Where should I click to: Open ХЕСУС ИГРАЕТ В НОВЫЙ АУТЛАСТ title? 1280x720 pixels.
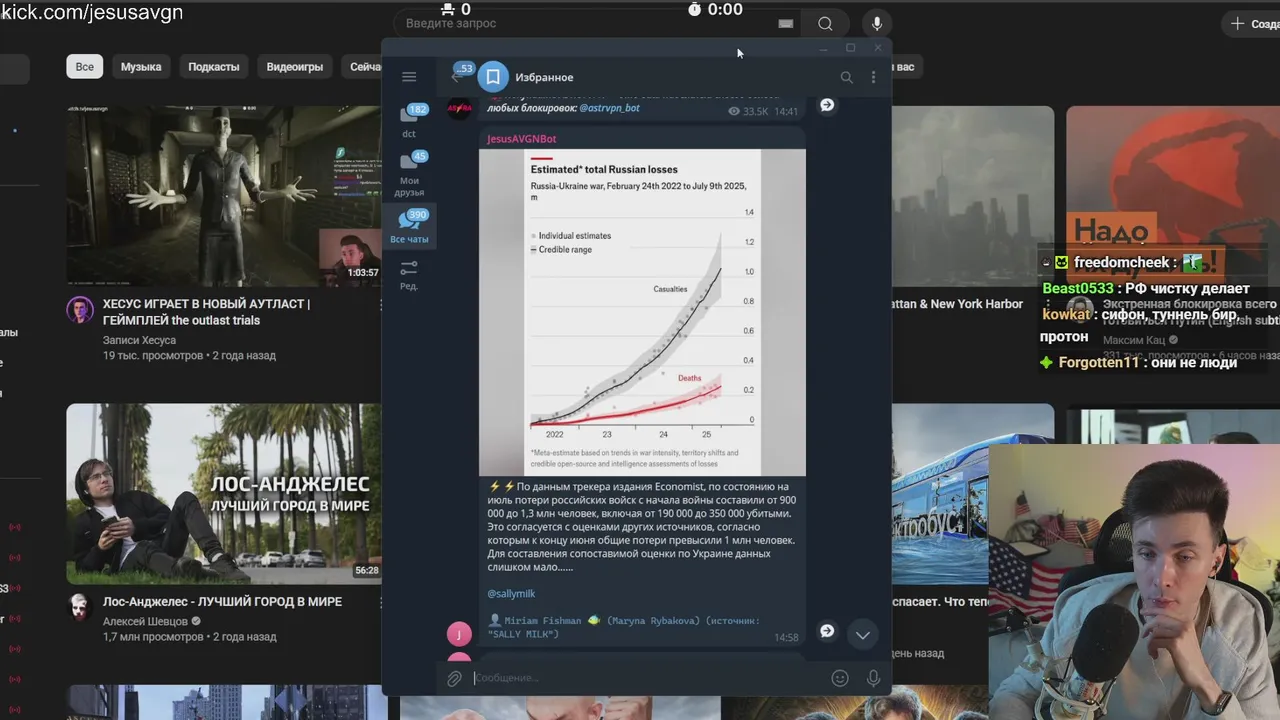(x=206, y=312)
